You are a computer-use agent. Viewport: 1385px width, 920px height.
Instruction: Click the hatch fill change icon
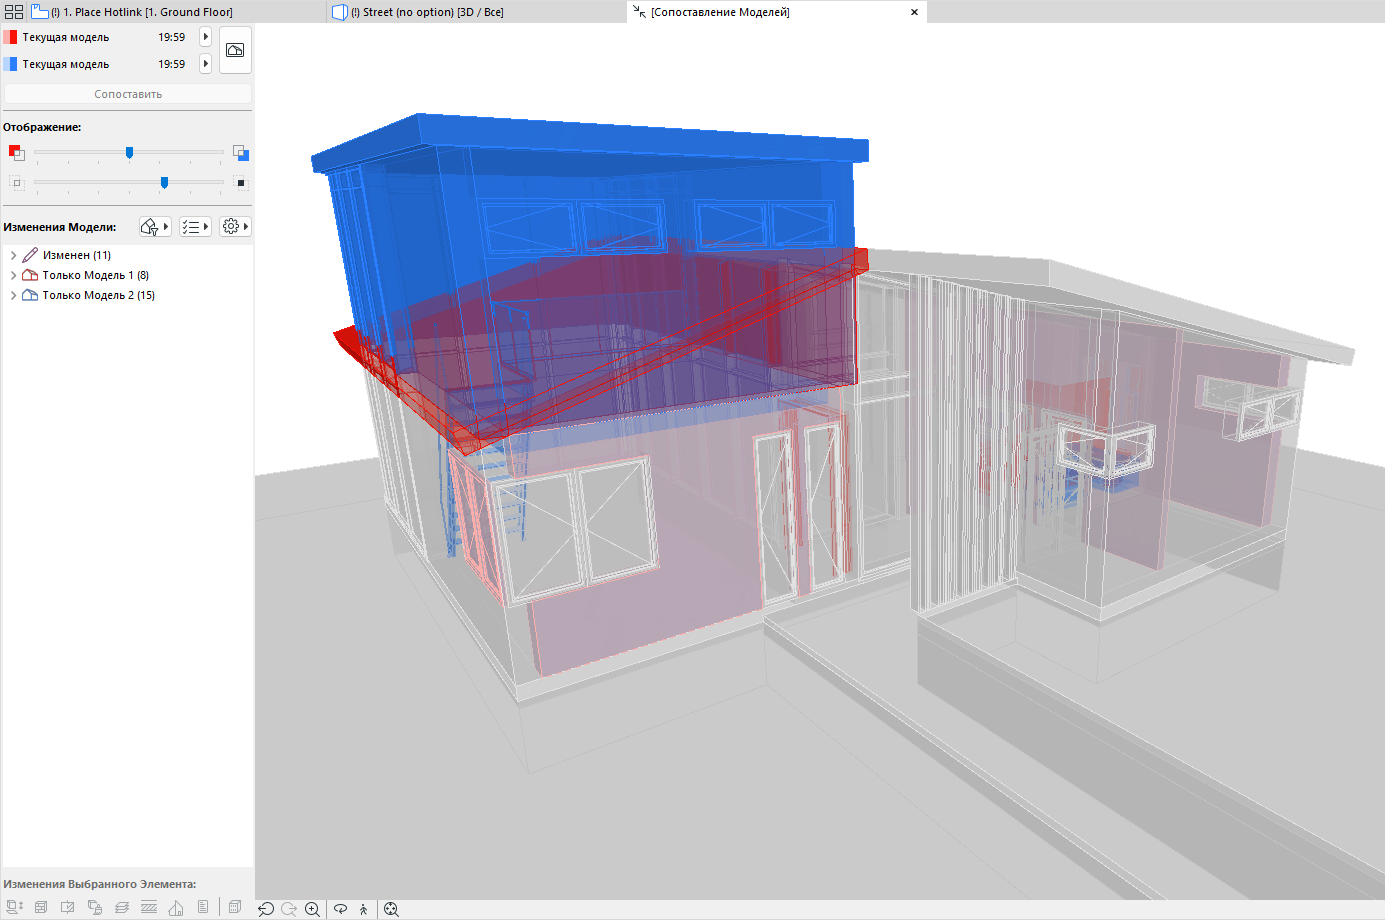click(x=149, y=907)
